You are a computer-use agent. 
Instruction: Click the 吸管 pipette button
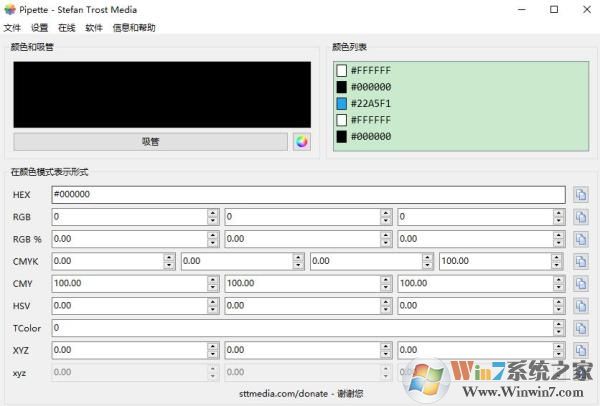click(150, 142)
